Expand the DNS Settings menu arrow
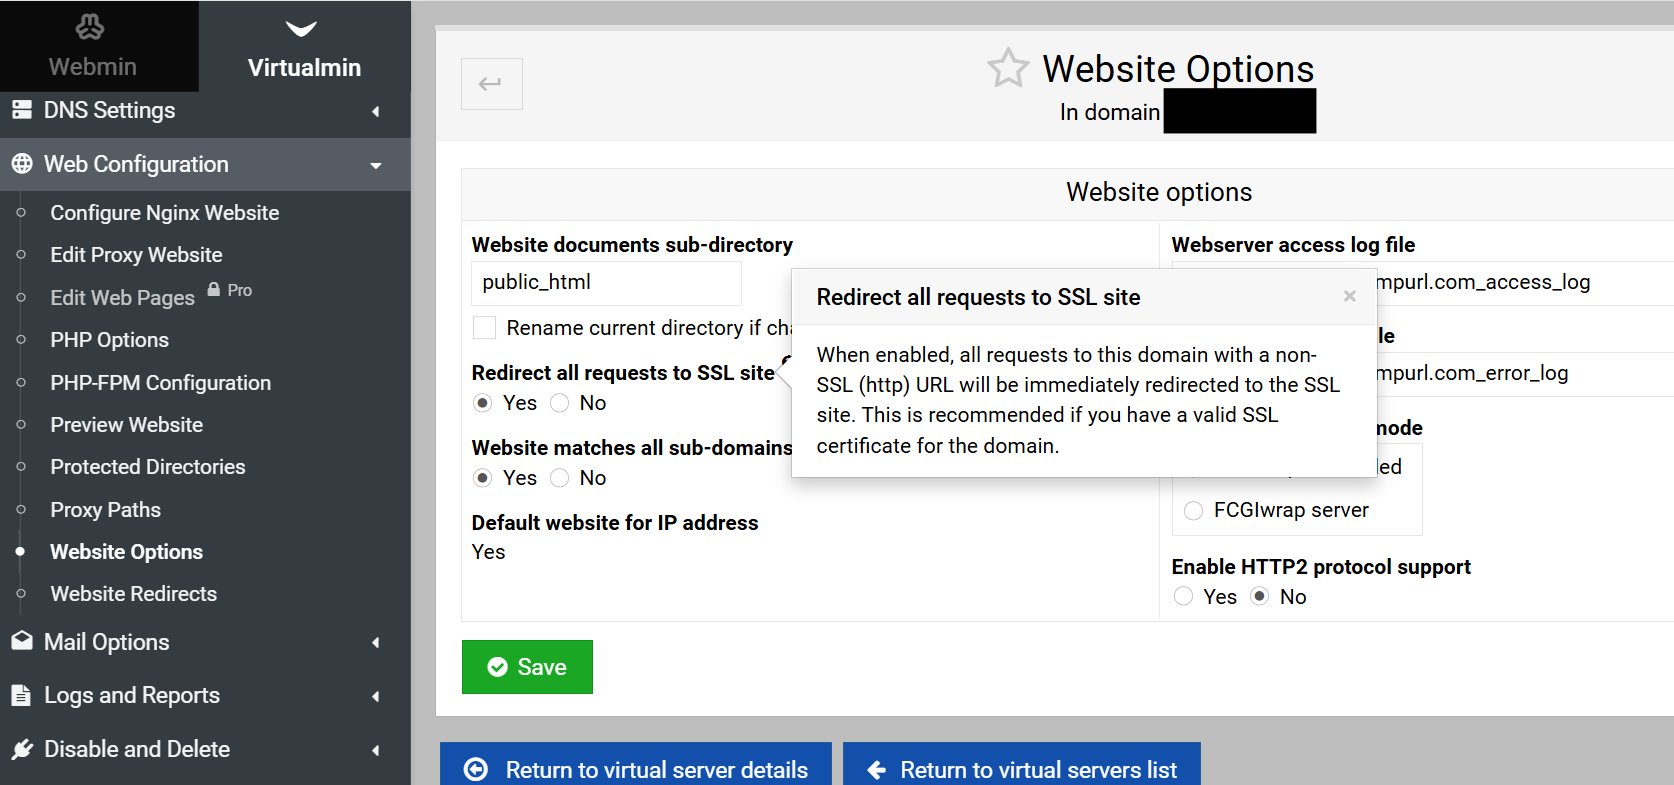Image resolution: width=1674 pixels, height=785 pixels. click(x=376, y=111)
